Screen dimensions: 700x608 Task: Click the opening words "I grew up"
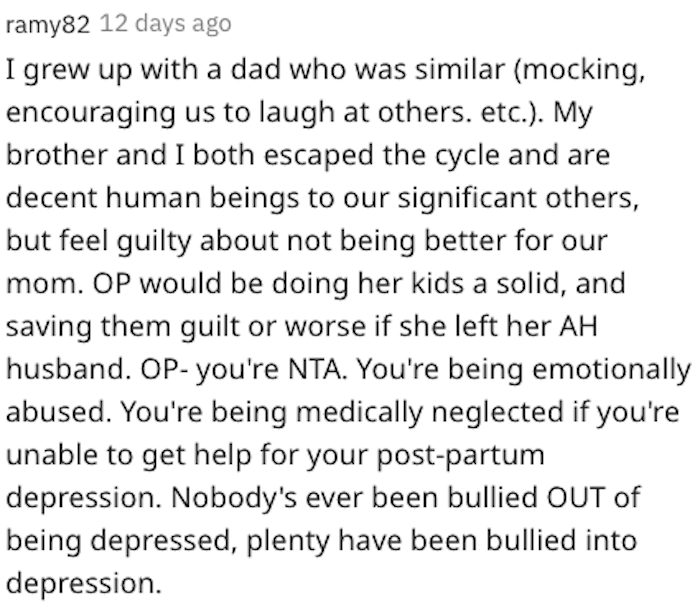tap(69, 71)
